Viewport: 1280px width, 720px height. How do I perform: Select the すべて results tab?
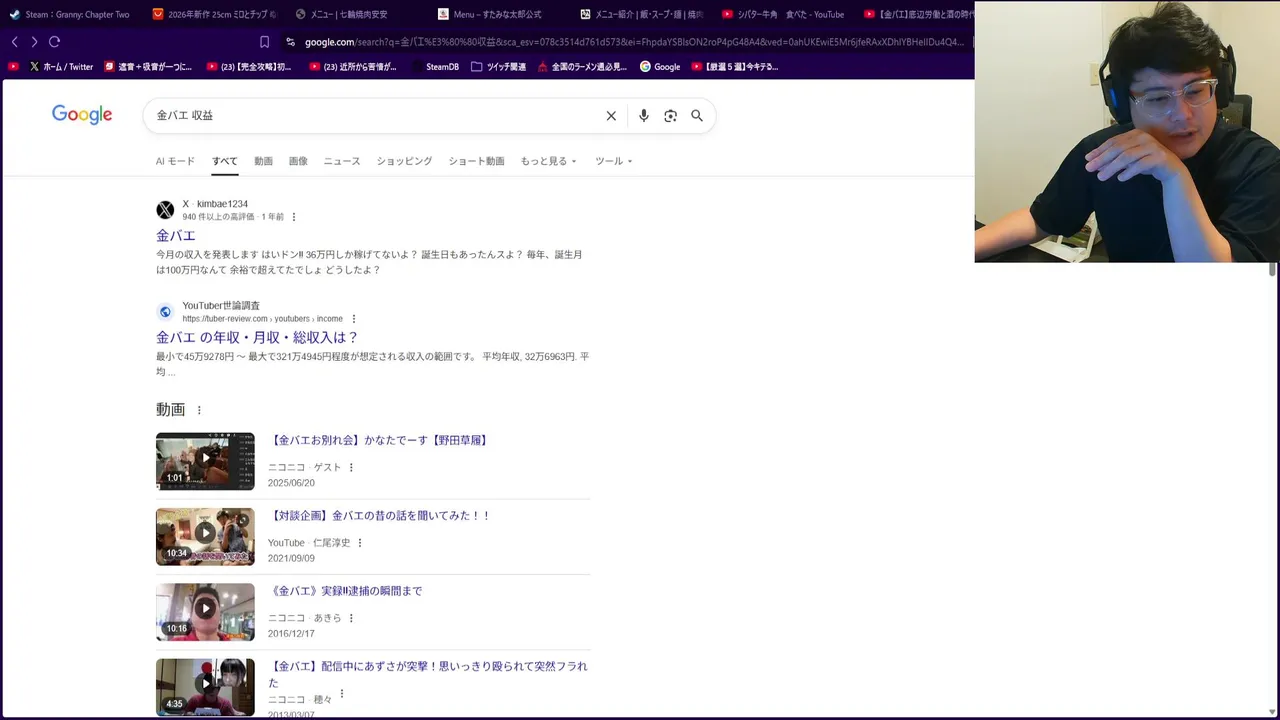click(225, 161)
